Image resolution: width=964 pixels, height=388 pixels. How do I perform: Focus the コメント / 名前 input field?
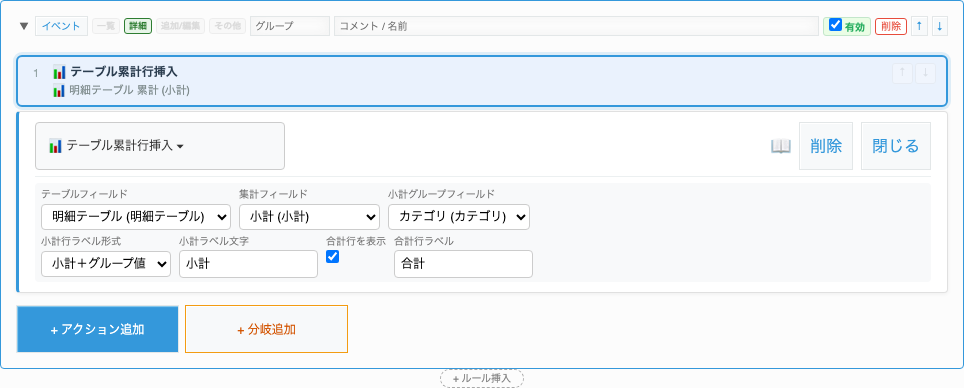click(x=576, y=26)
